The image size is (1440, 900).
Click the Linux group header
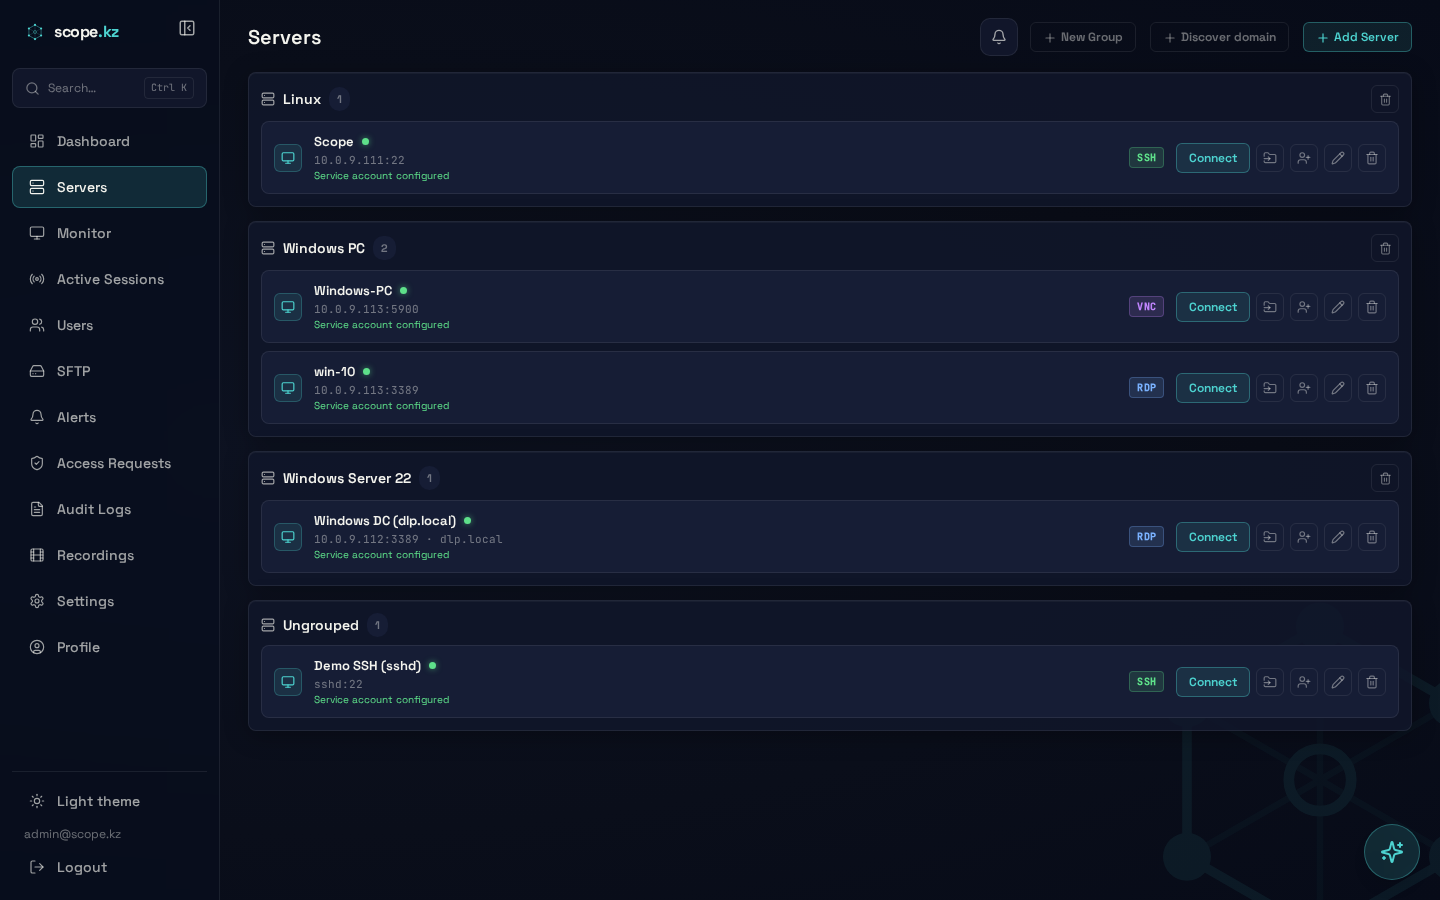(x=302, y=99)
